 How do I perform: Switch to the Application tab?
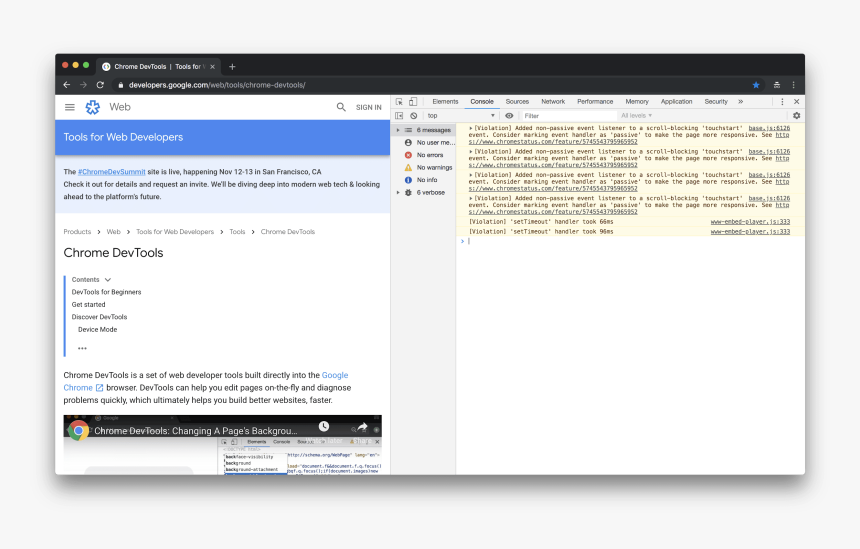pos(676,101)
